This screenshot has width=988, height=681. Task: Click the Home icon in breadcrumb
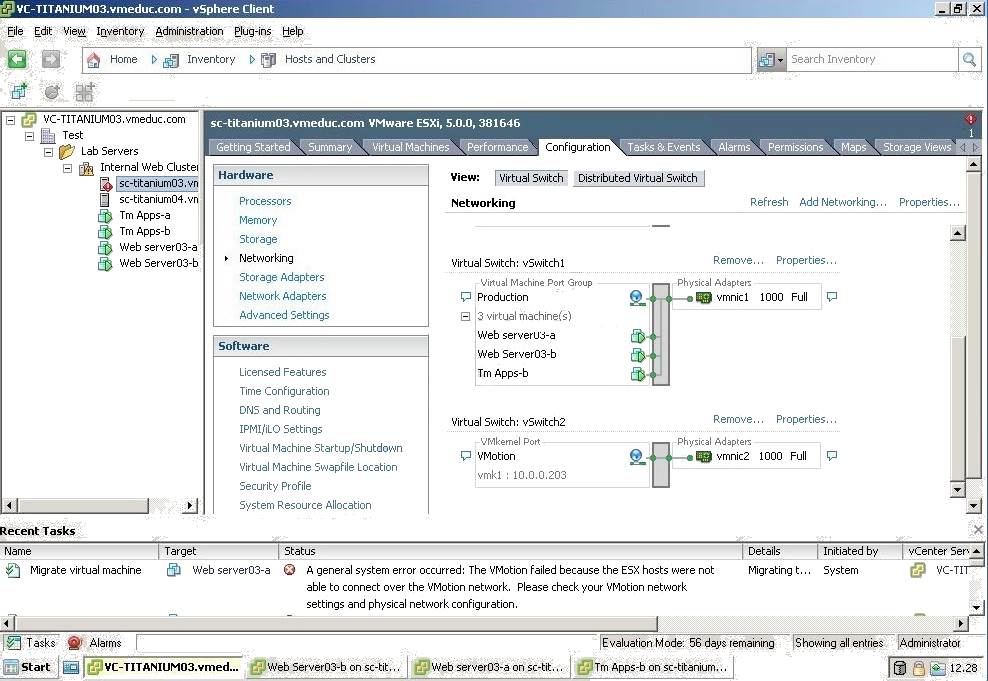pyautogui.click(x=93, y=60)
